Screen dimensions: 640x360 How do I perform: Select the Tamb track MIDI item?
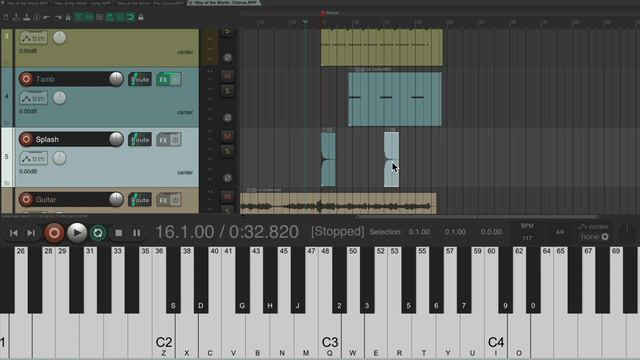click(x=395, y=99)
